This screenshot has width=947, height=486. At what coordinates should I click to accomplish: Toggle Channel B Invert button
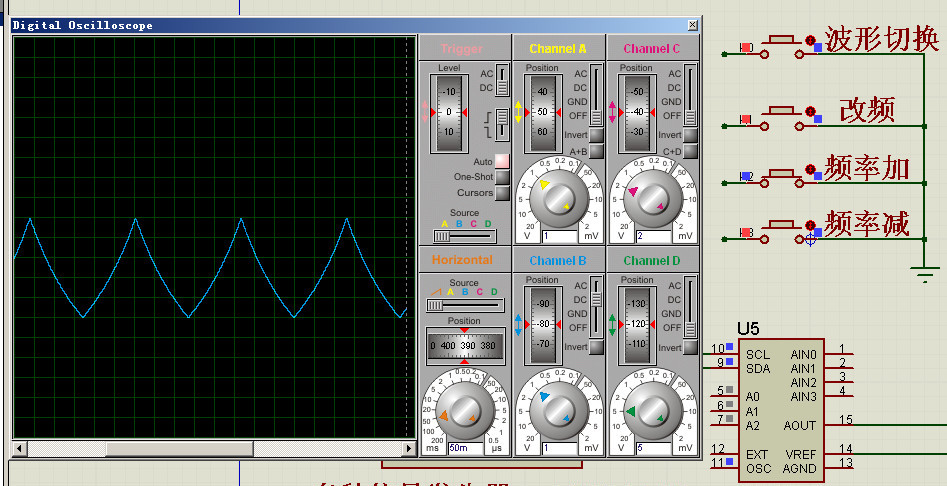point(596,347)
